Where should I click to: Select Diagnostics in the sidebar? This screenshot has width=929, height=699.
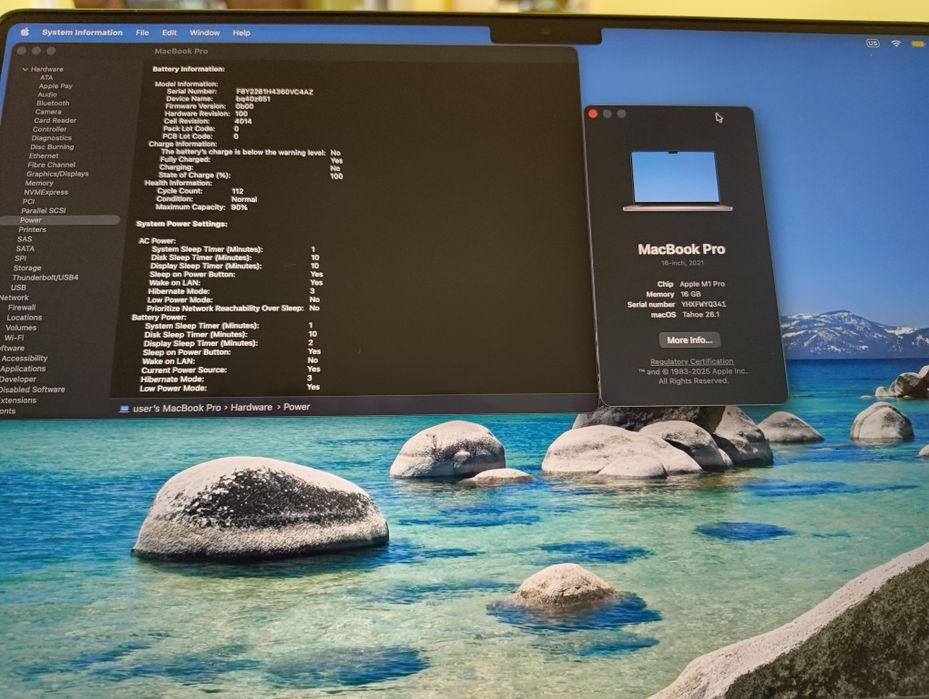[x=52, y=138]
